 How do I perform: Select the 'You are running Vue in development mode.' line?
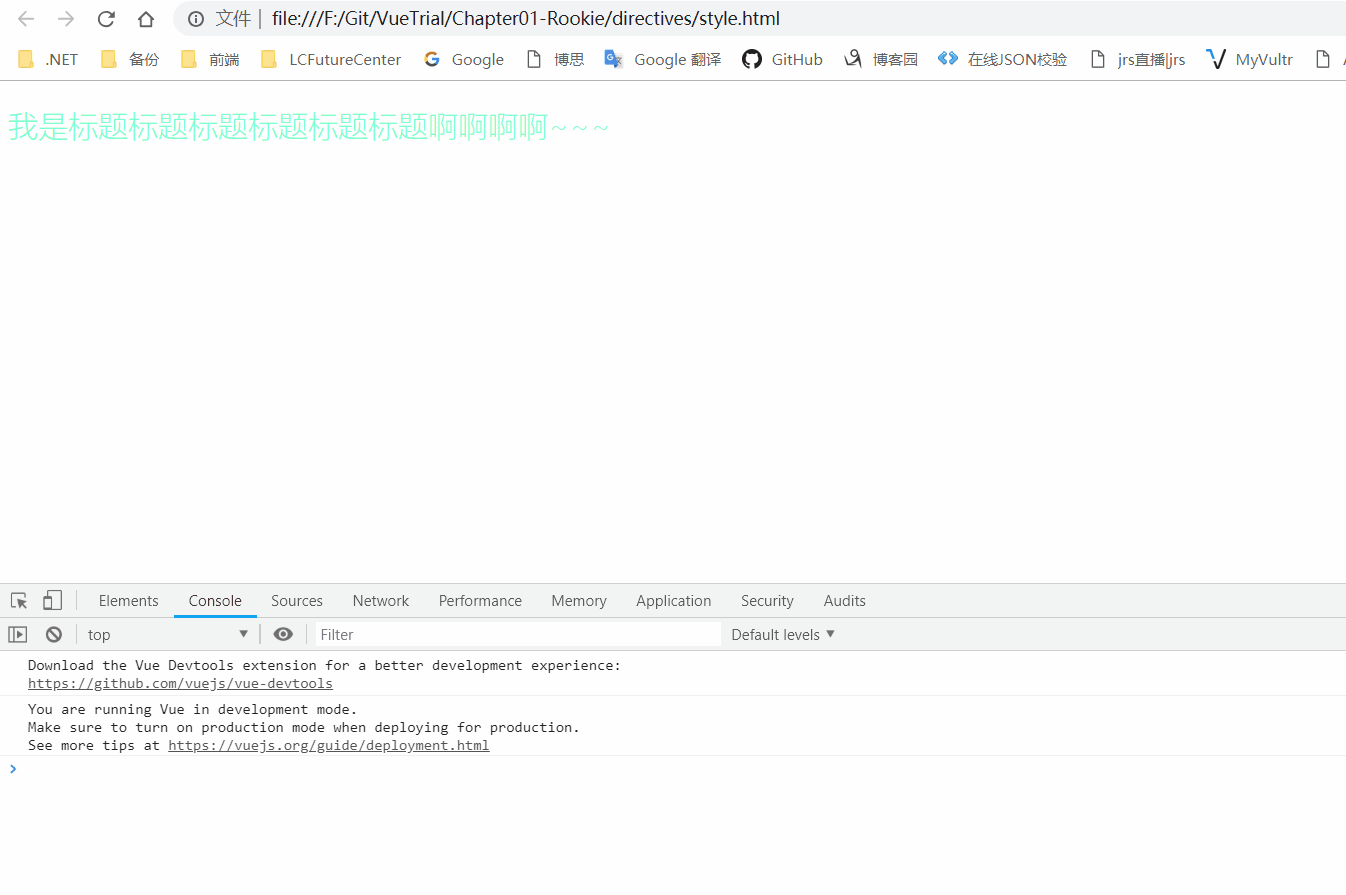pos(193,709)
